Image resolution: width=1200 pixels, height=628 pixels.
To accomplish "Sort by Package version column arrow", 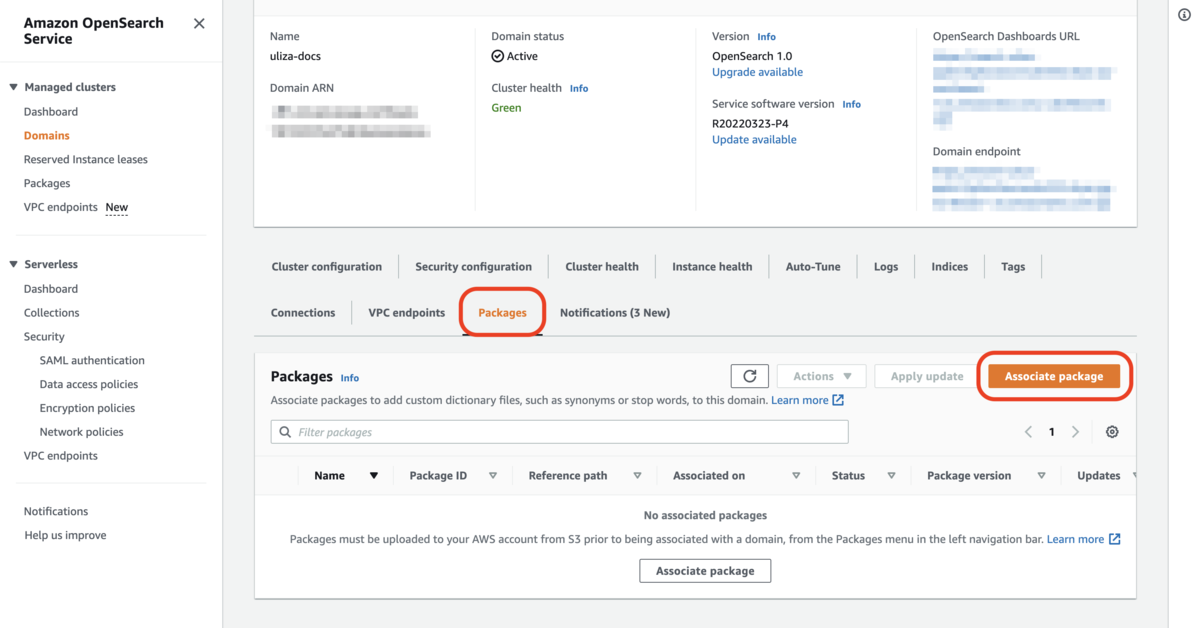I will [x=1041, y=476].
